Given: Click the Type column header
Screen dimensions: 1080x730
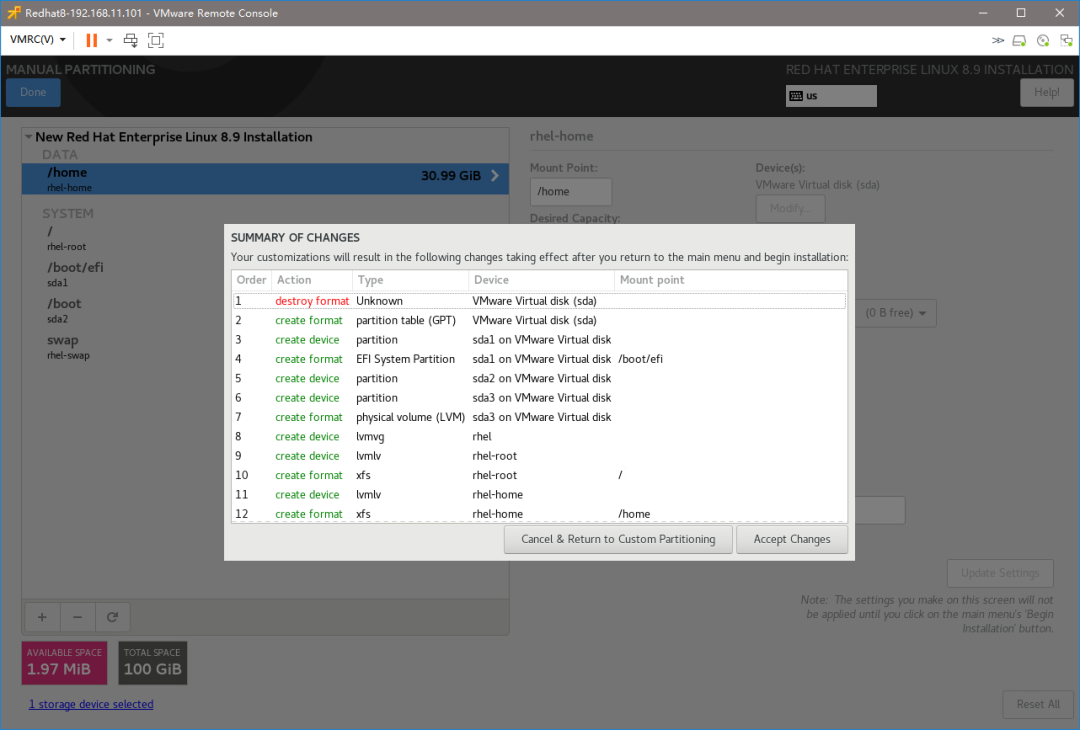Looking at the screenshot, I should pos(411,280).
